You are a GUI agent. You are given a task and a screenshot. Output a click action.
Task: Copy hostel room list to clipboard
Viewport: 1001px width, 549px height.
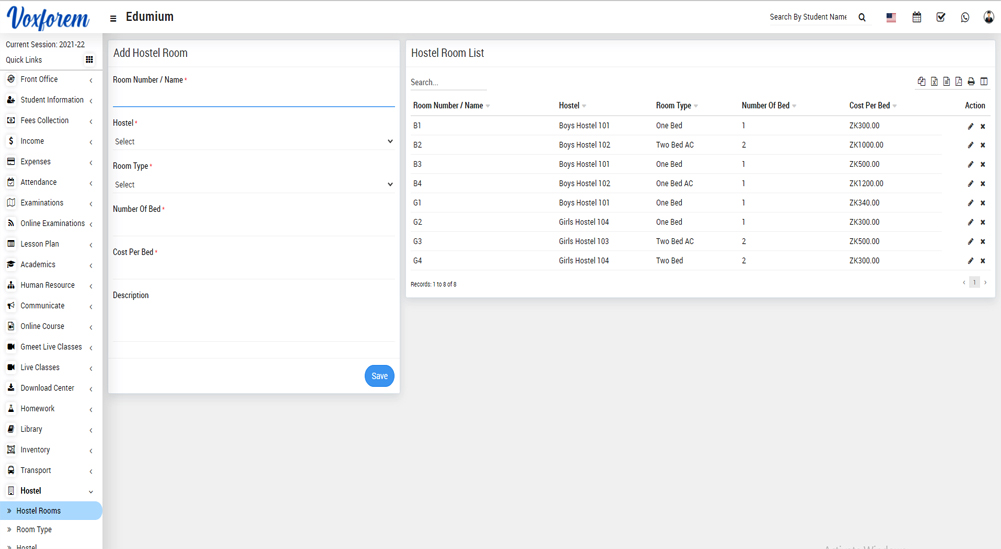pyautogui.click(x=922, y=82)
